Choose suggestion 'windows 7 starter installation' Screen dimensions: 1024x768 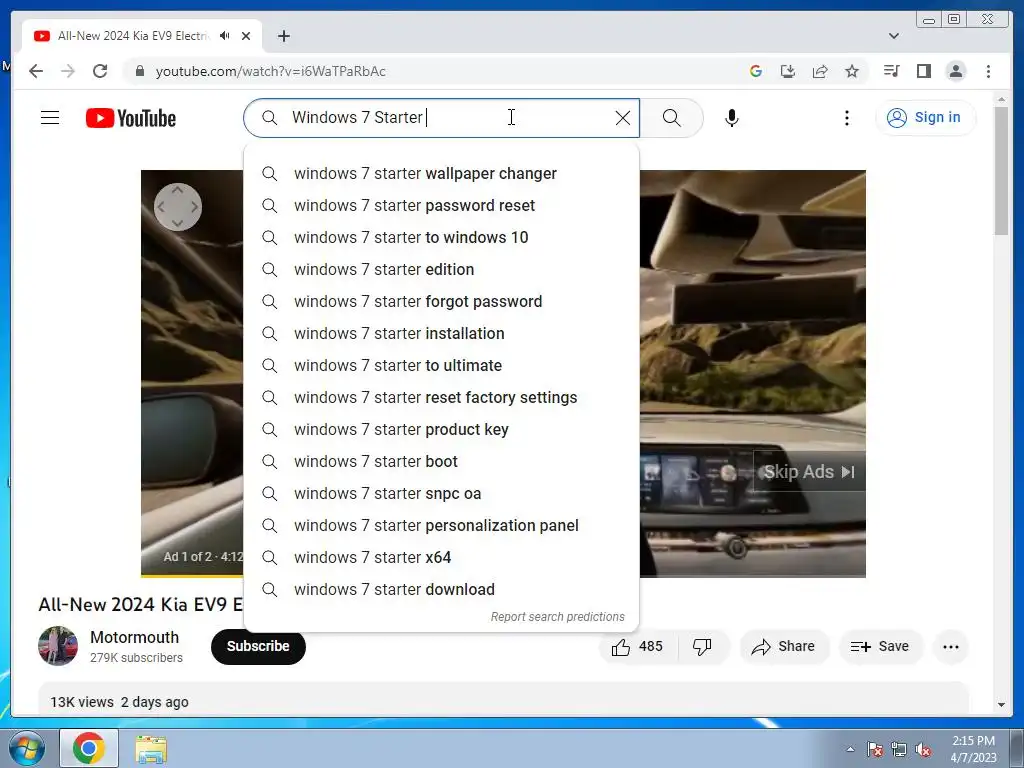[441, 334]
